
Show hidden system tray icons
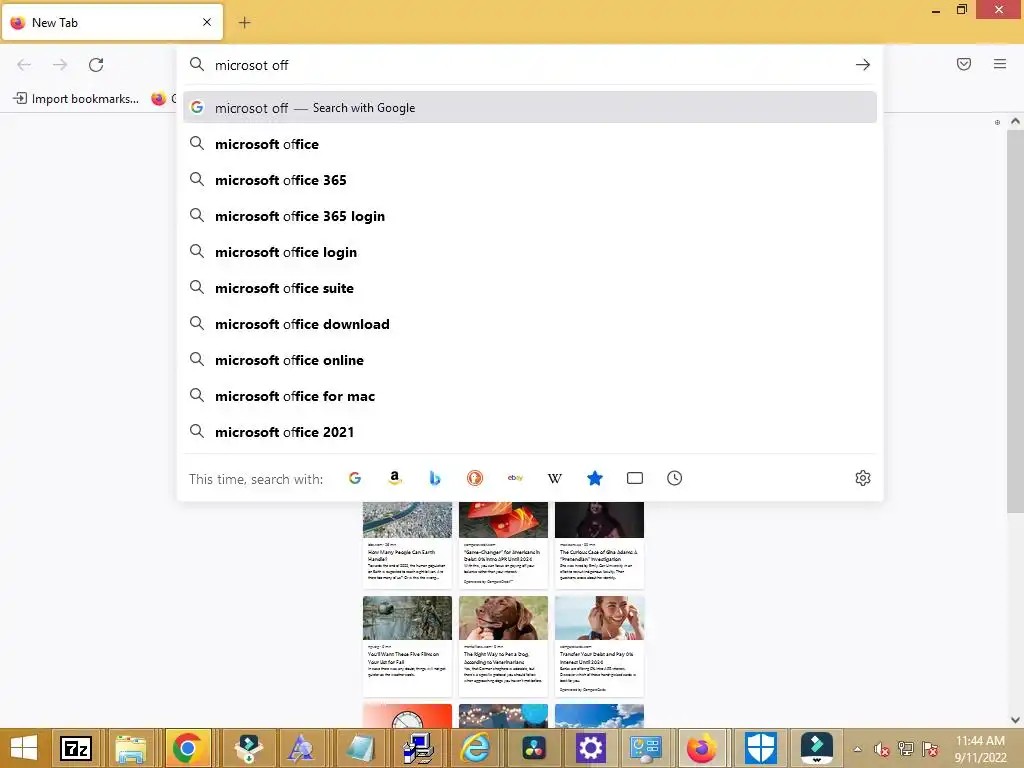pyautogui.click(x=857, y=749)
